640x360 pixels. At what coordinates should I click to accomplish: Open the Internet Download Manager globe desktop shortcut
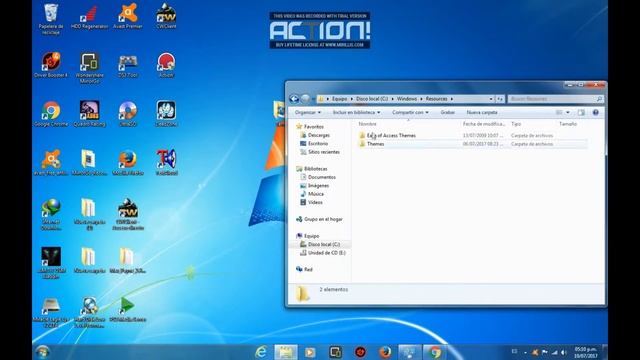[x=51, y=214]
